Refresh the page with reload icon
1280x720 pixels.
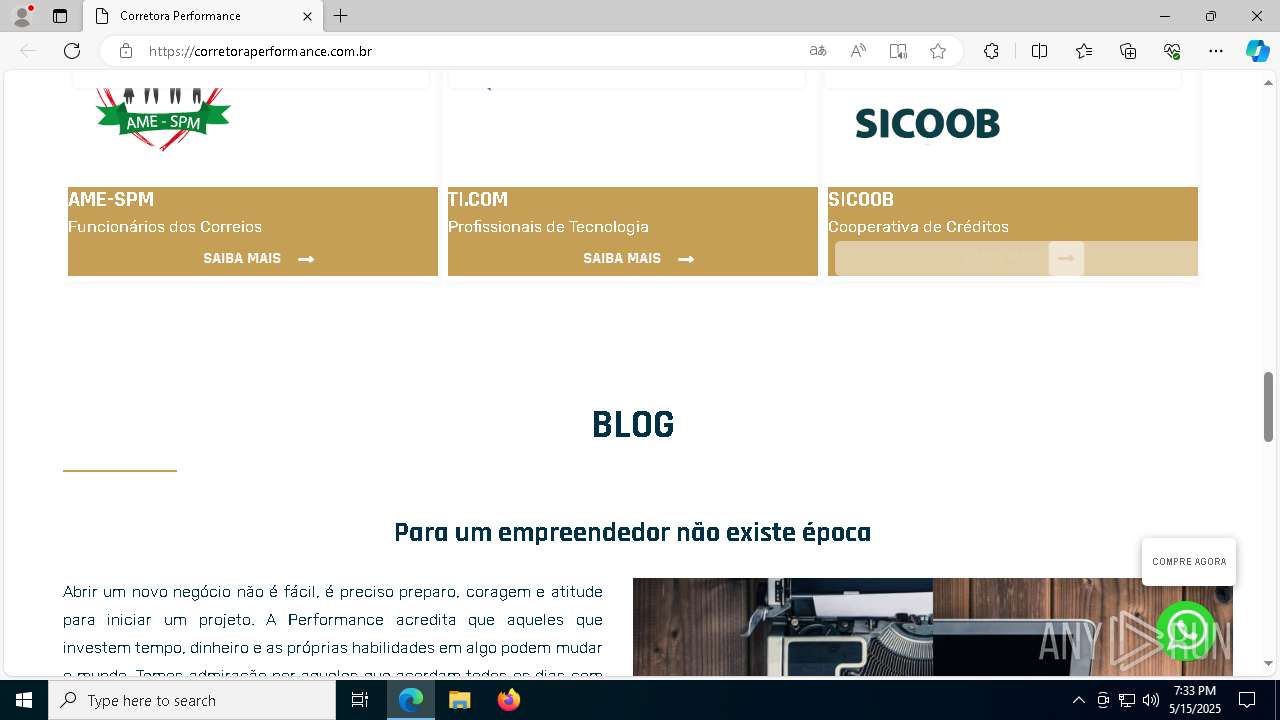(x=72, y=51)
